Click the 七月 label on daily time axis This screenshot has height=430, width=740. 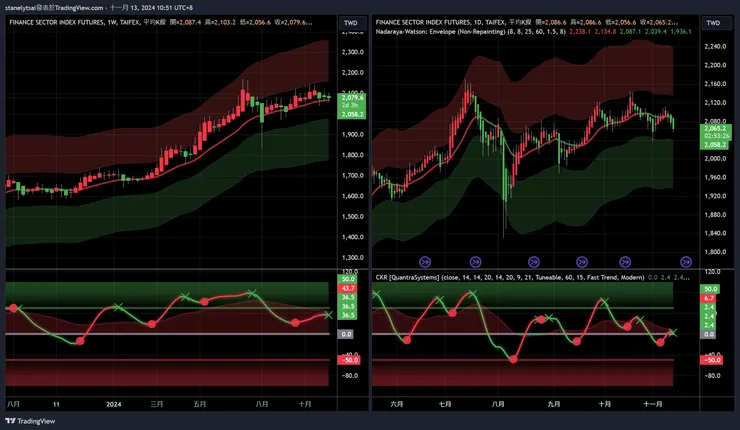click(445, 404)
